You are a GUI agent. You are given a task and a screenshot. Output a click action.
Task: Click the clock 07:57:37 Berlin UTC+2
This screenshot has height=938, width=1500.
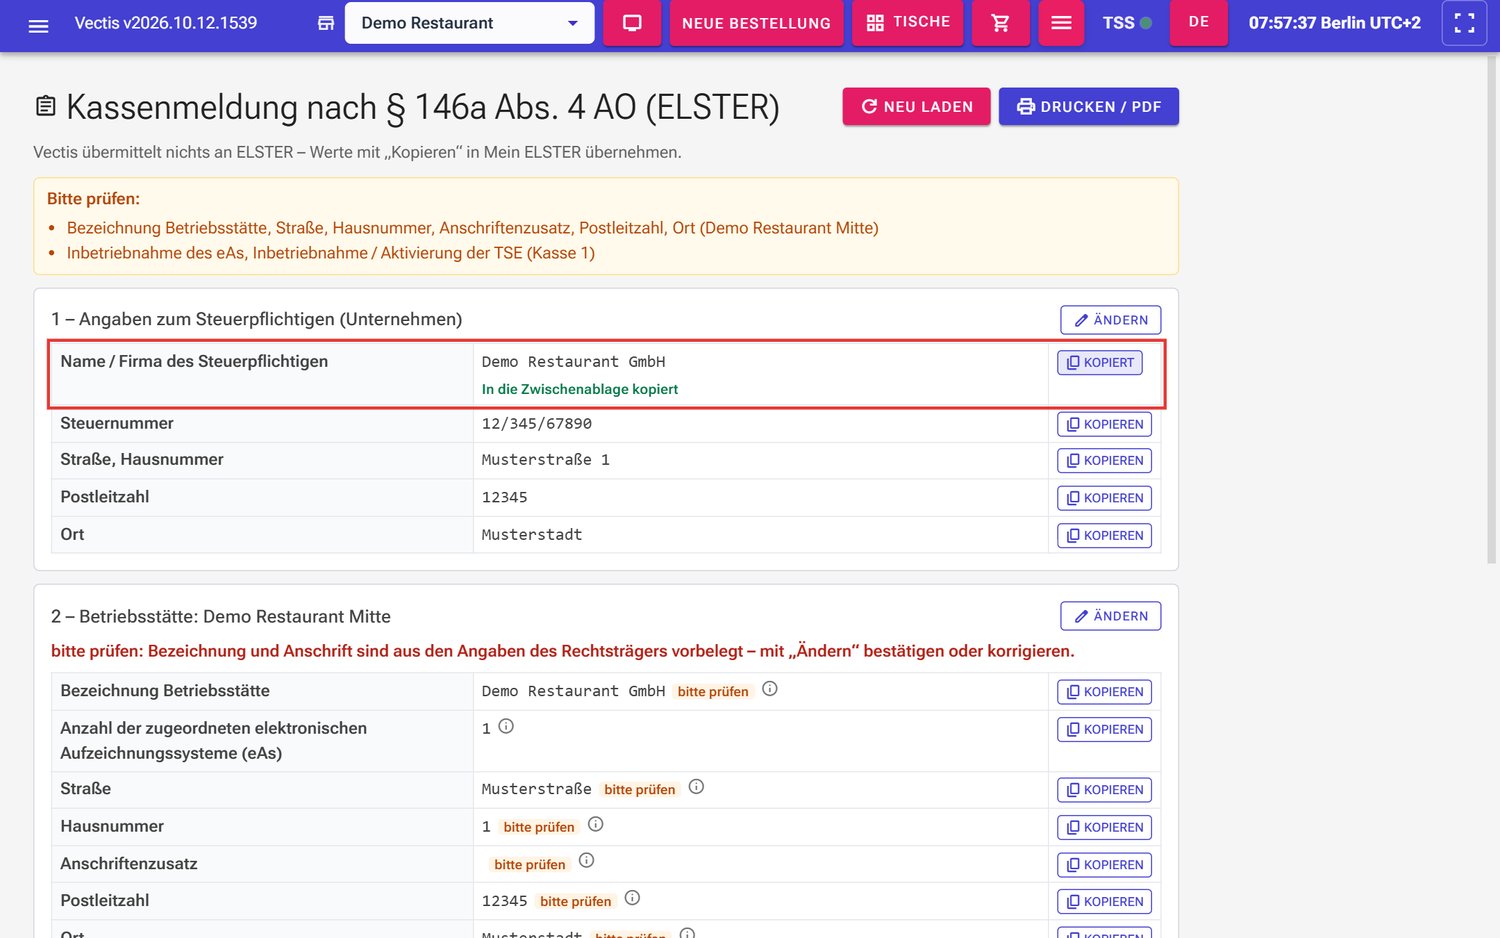(1334, 23)
